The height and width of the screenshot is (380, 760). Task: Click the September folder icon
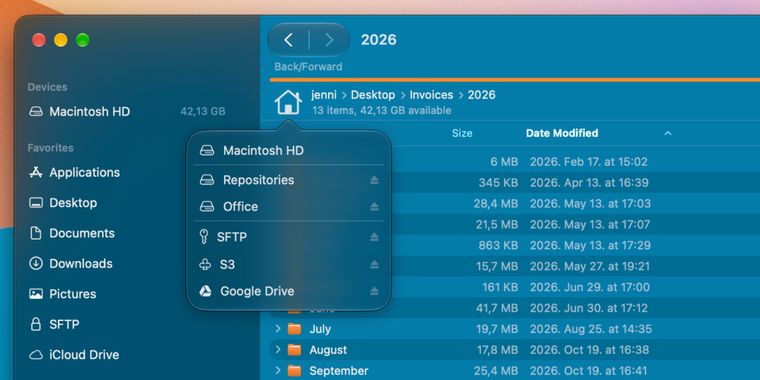(x=294, y=371)
